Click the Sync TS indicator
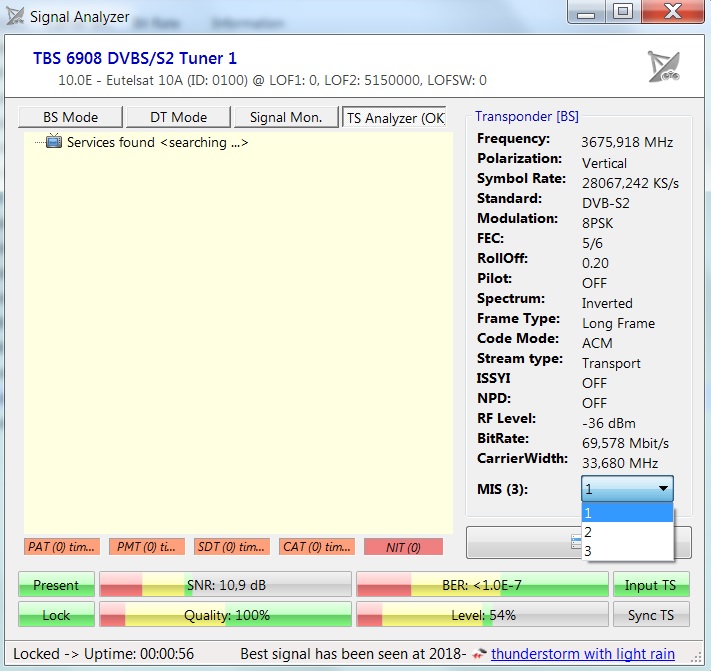The height and width of the screenshot is (671, 711). 651,615
